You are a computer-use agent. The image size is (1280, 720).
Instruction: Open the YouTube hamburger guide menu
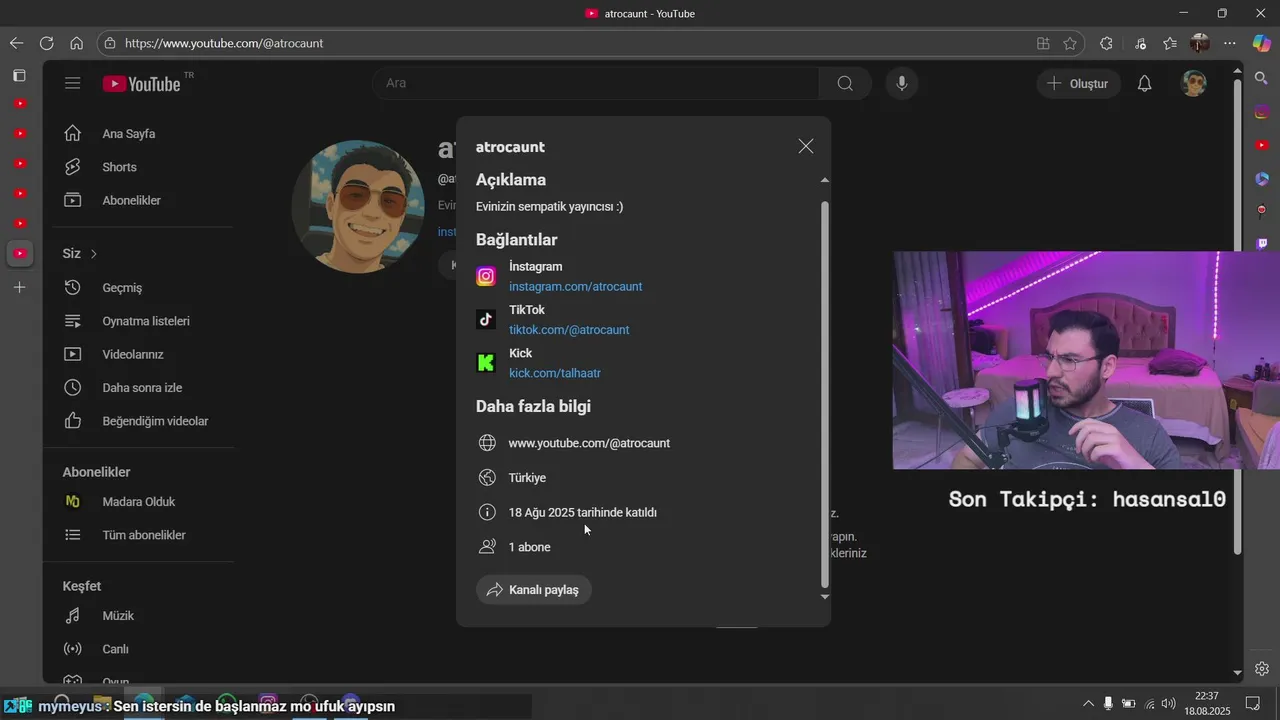tap(72, 83)
